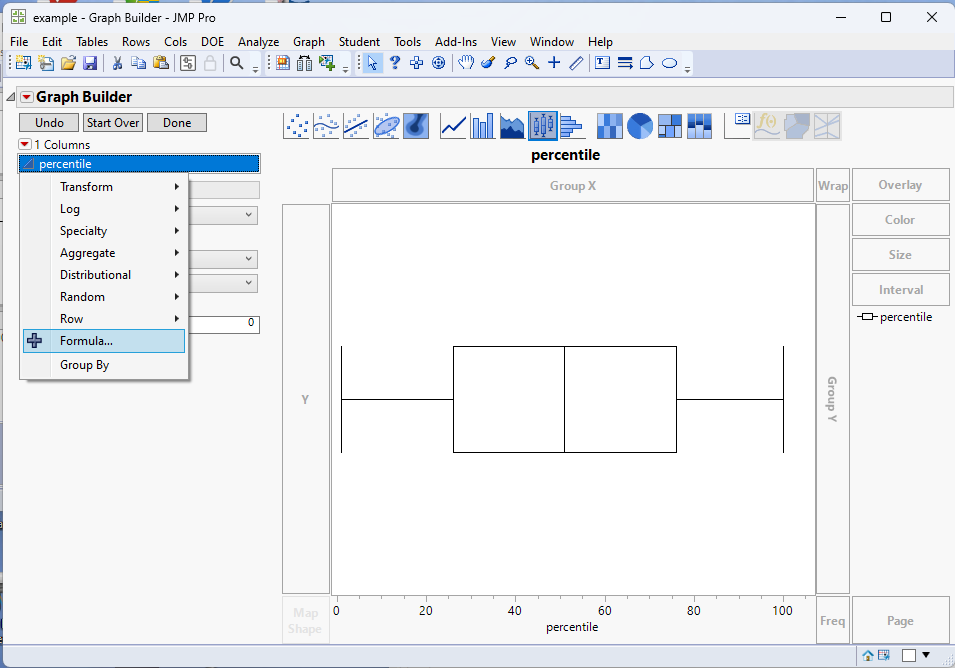Select the Help question mark tool
The image size is (955, 668).
coord(395,63)
